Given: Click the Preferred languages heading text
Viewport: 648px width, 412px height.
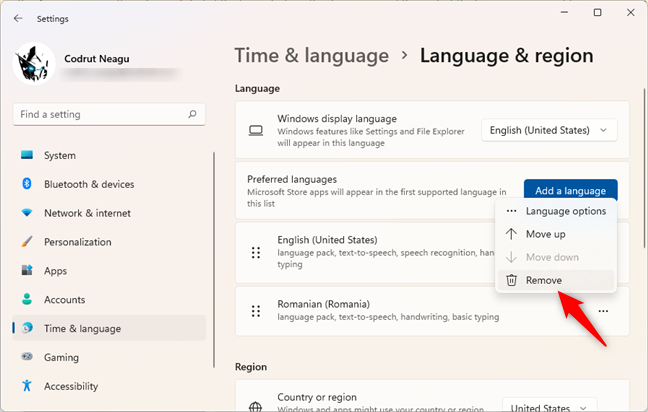Looking at the screenshot, I should [x=292, y=179].
